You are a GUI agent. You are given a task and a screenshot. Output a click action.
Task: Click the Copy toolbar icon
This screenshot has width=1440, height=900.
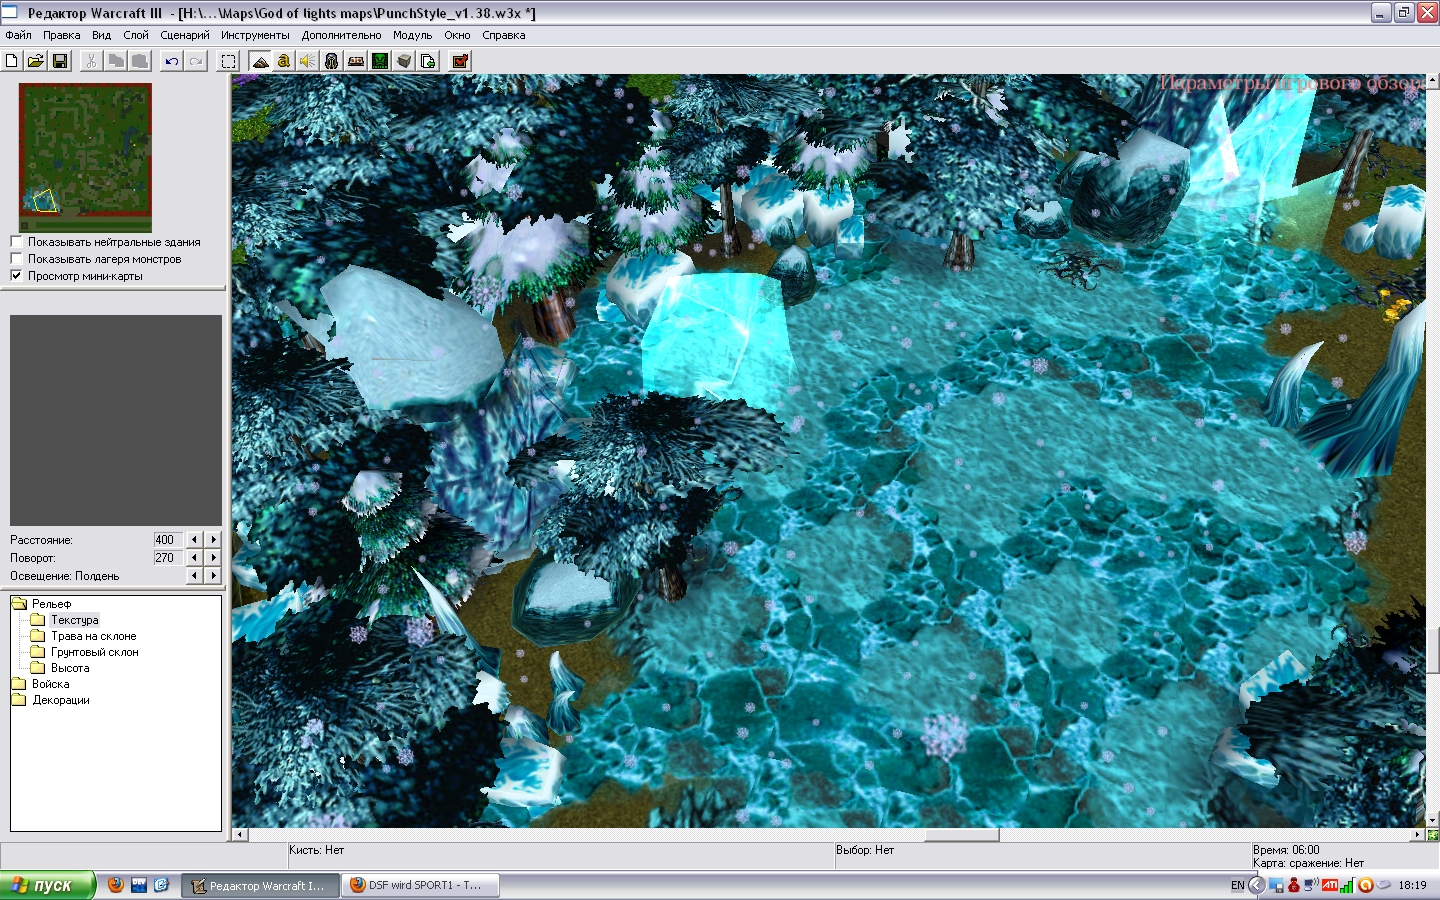(116, 61)
